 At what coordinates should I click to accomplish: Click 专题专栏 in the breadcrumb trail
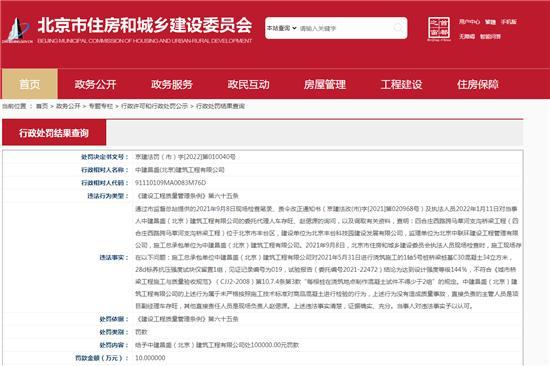click(x=101, y=106)
